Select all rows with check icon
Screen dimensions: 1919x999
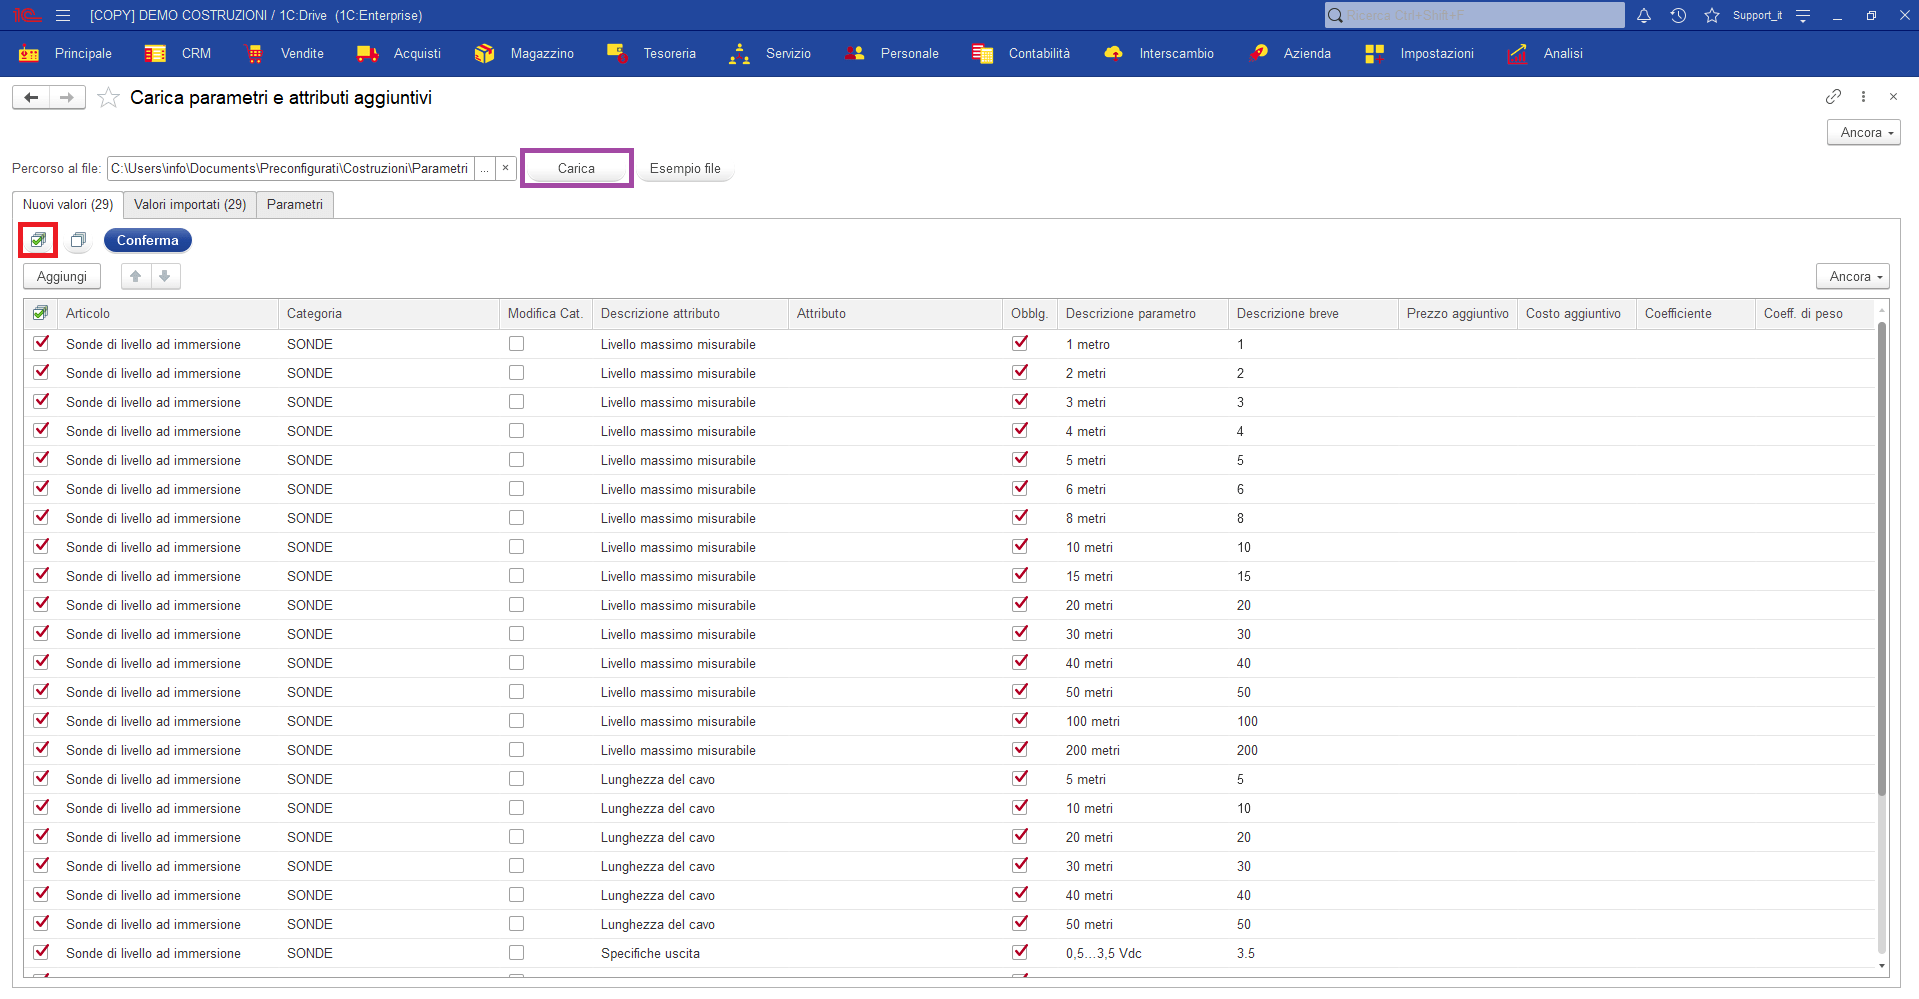tap(38, 240)
